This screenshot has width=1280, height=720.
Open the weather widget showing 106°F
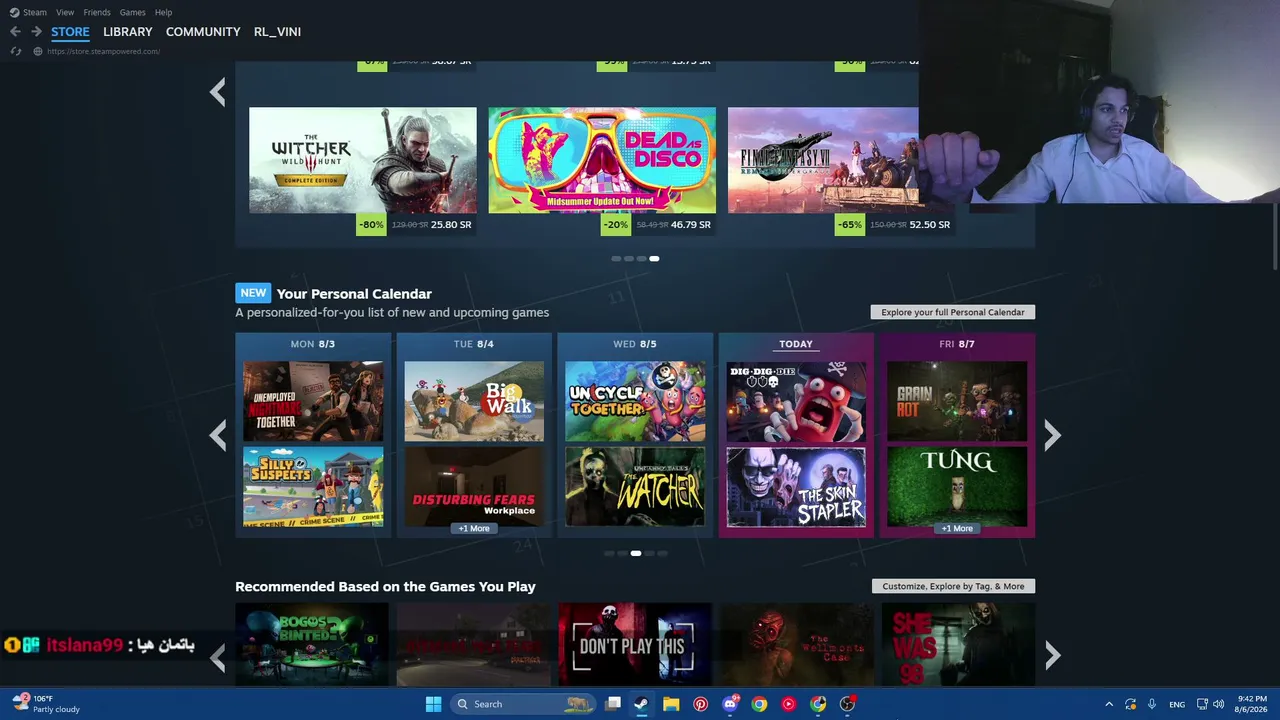[46, 704]
